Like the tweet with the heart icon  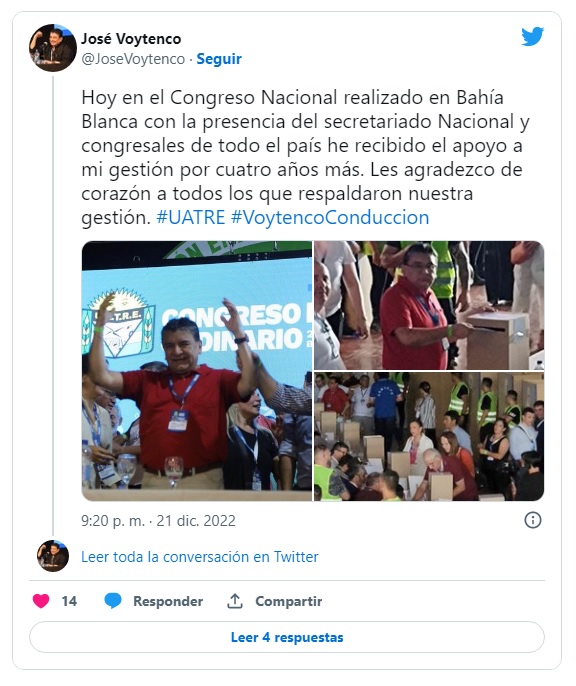(41, 601)
